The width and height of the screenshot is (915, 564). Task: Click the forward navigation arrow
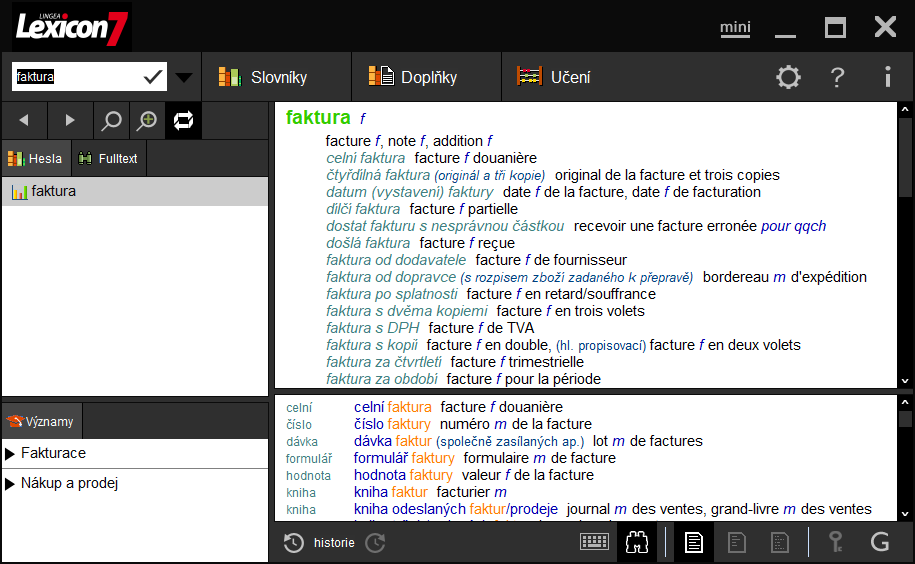tap(69, 120)
